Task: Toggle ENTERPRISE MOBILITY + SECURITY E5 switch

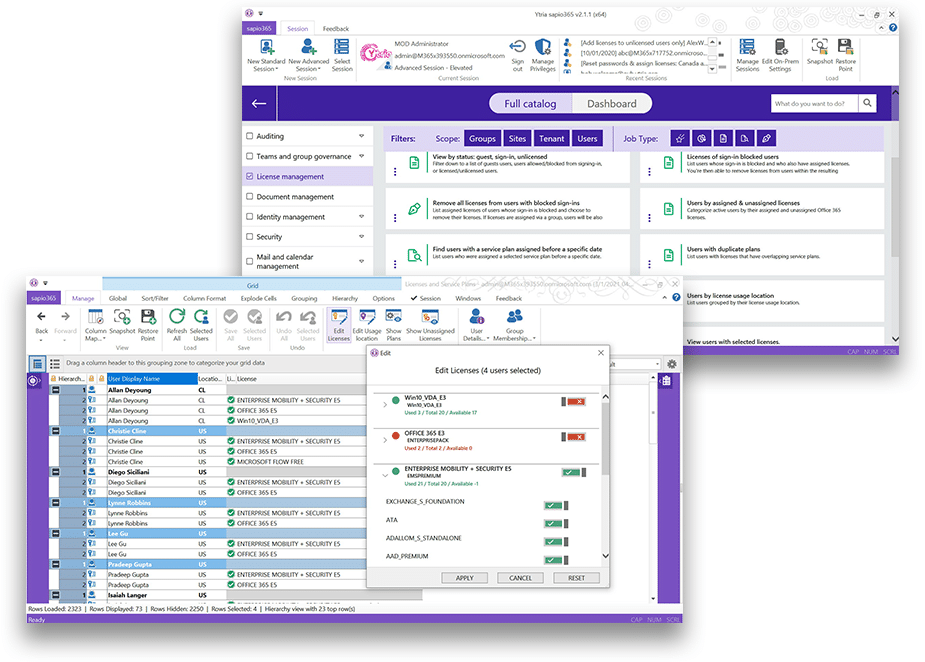Action: click(573, 473)
